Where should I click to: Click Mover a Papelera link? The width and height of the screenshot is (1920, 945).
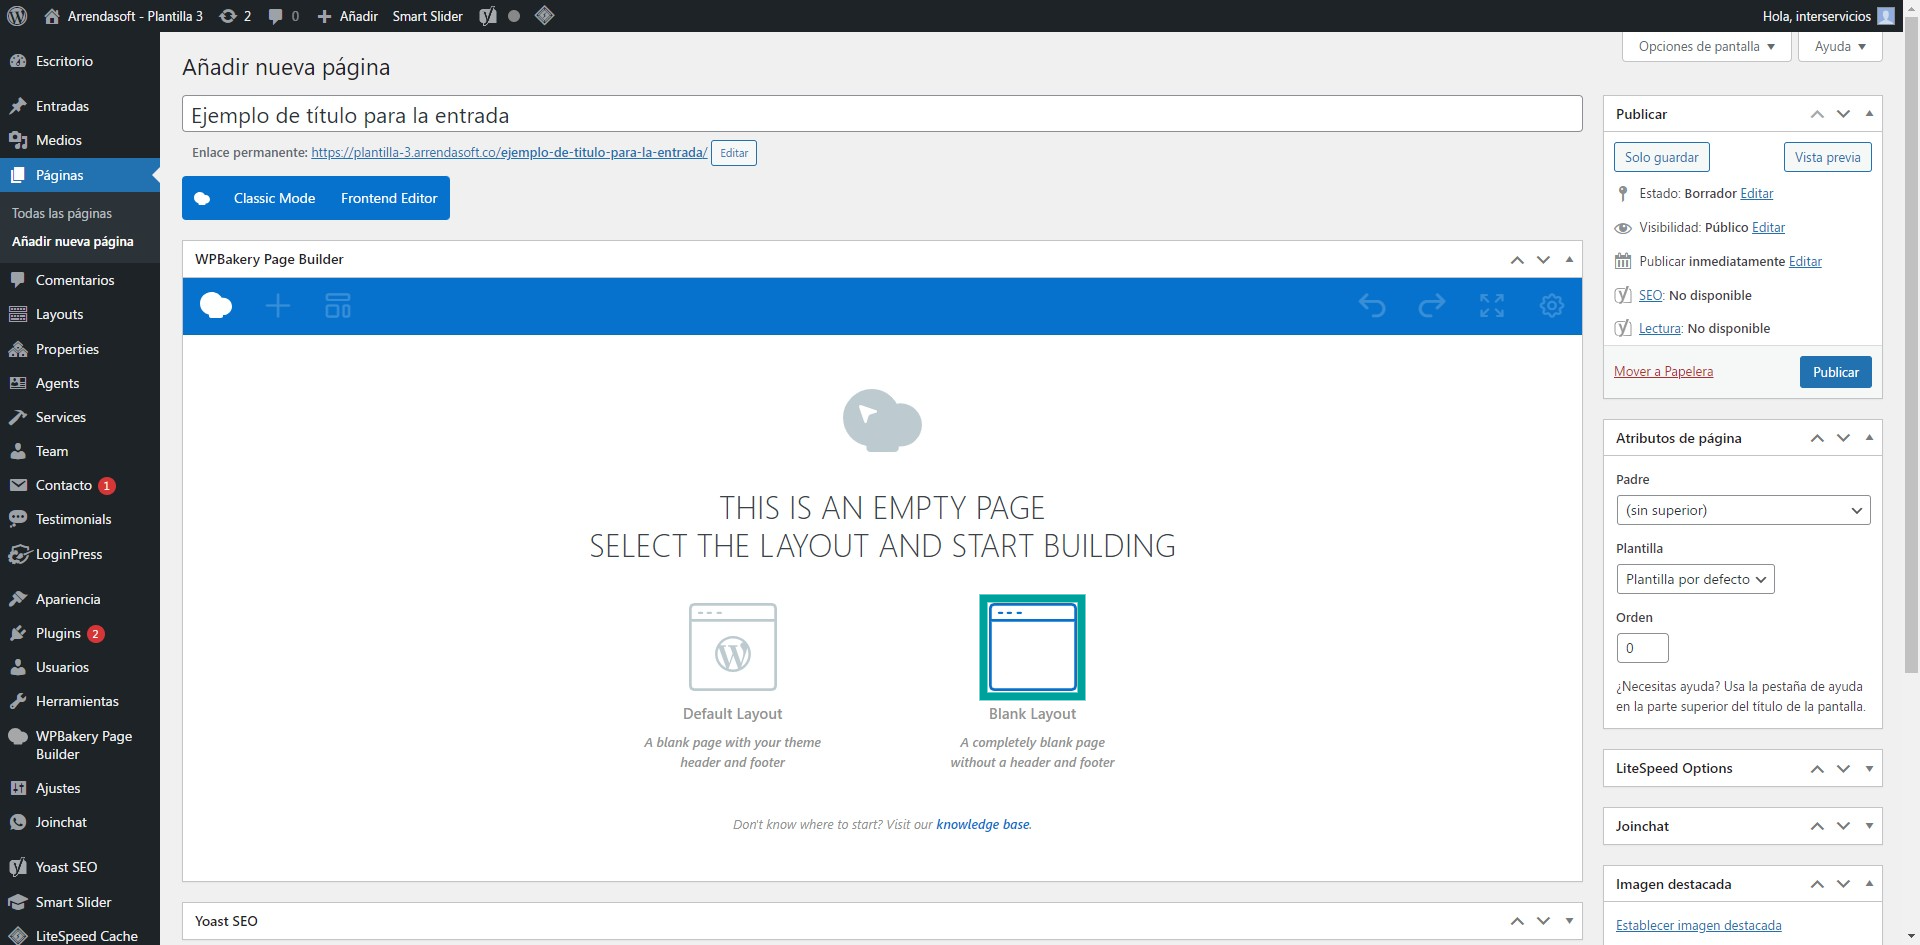click(1663, 372)
